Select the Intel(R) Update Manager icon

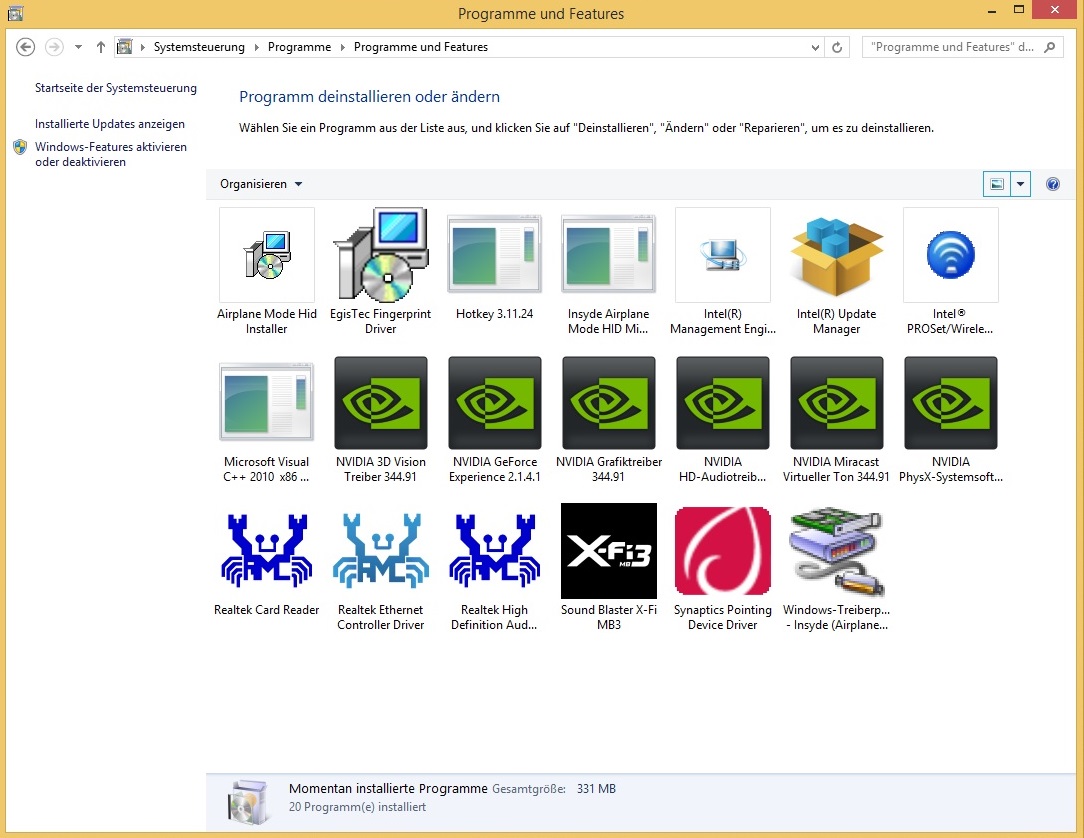point(837,255)
